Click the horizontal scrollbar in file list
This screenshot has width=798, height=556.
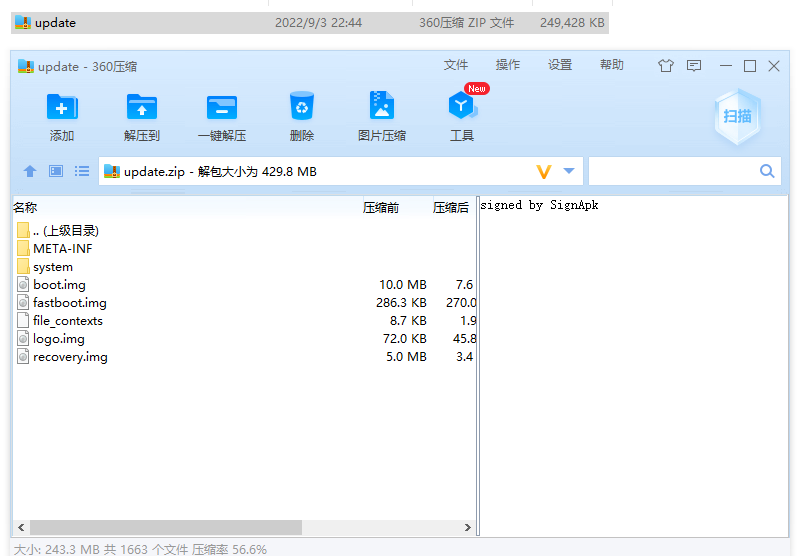(x=165, y=527)
